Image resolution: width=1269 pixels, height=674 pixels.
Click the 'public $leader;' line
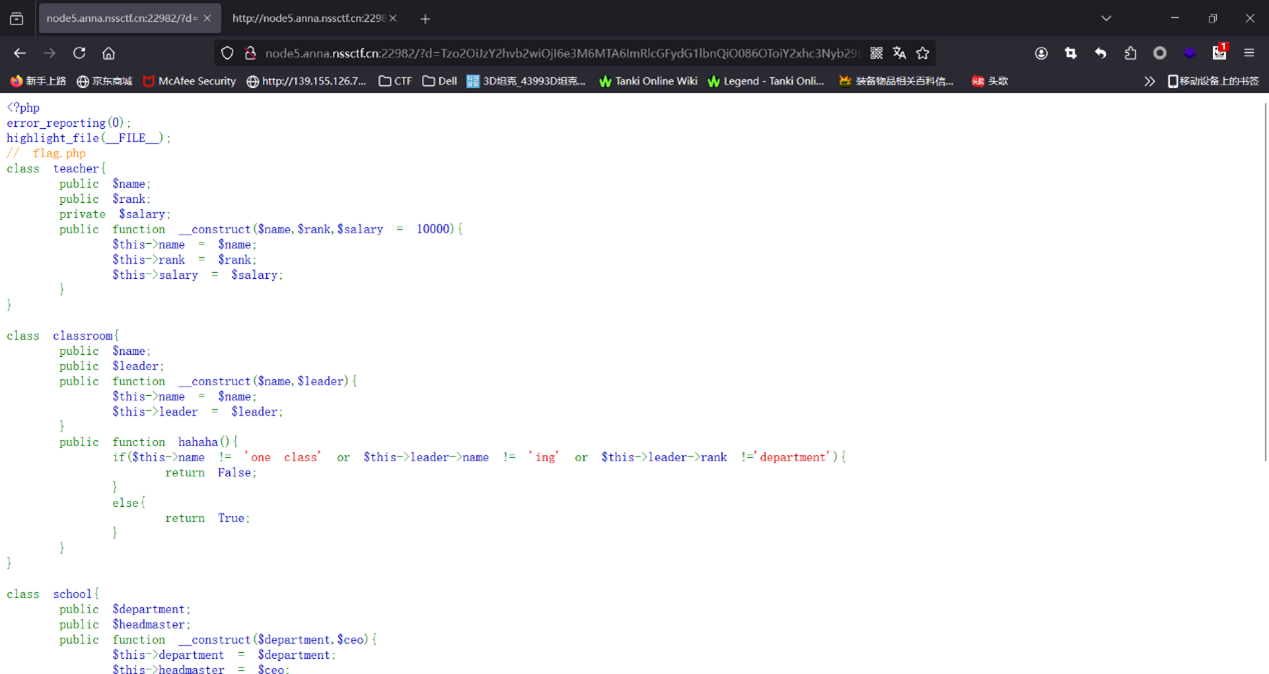pyautogui.click(x=112, y=366)
